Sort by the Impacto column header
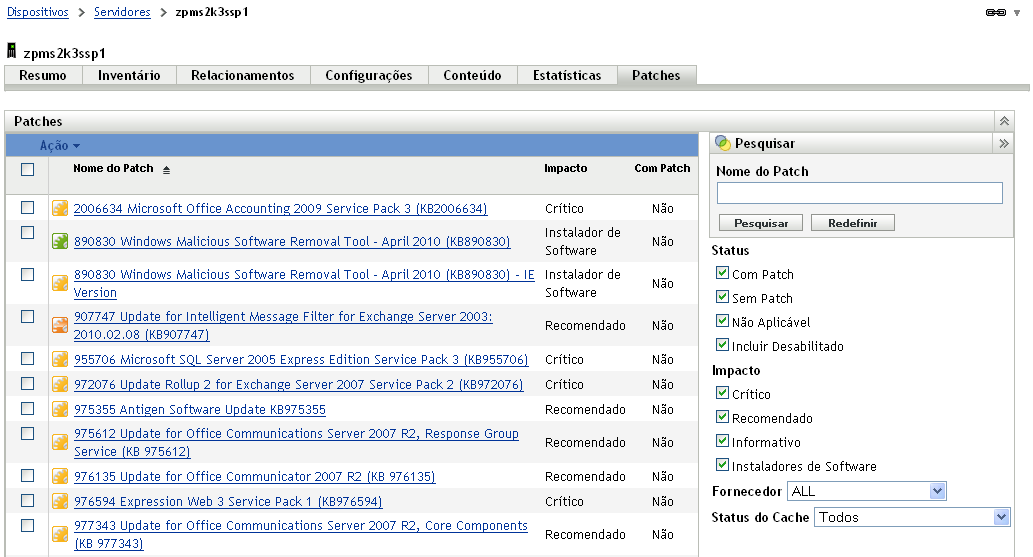This screenshot has height=557, width=1033. (x=565, y=168)
